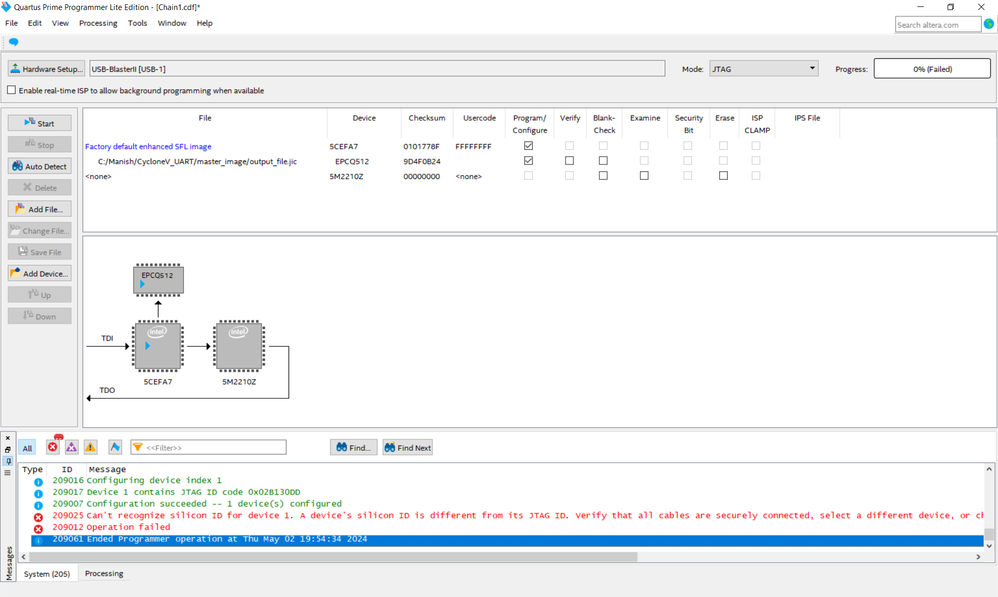This screenshot has height=597, width=998.
Task: Toggle the yellow warning messages filter
Action: [x=90, y=447]
